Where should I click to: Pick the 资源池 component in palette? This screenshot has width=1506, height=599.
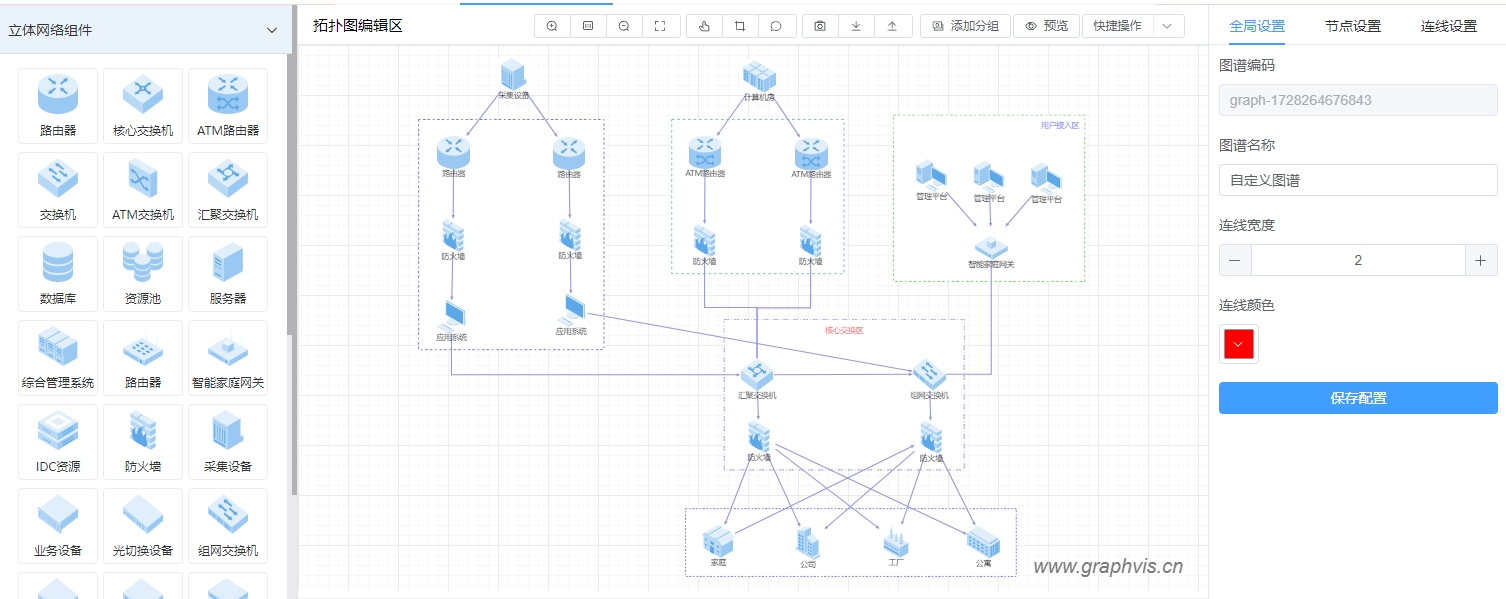point(143,274)
